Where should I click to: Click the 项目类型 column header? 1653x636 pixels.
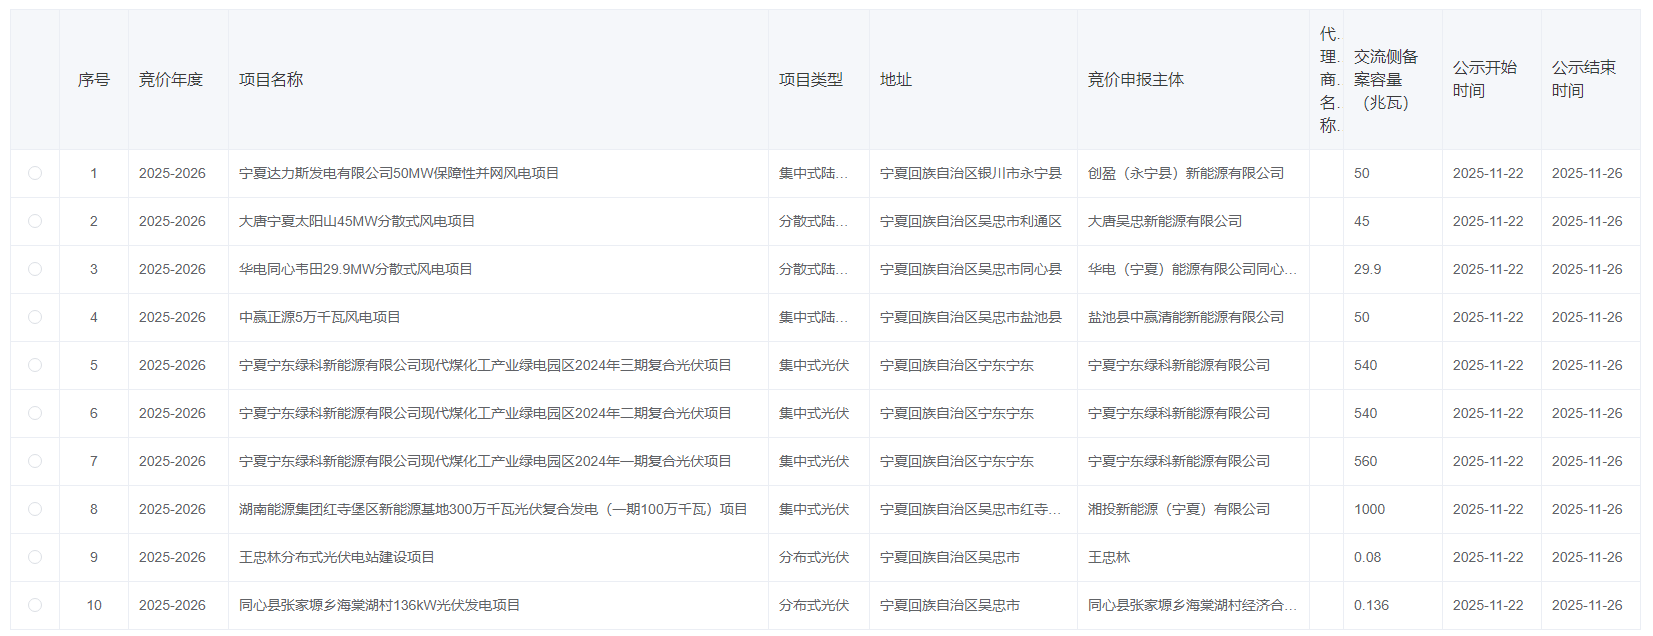811,80
